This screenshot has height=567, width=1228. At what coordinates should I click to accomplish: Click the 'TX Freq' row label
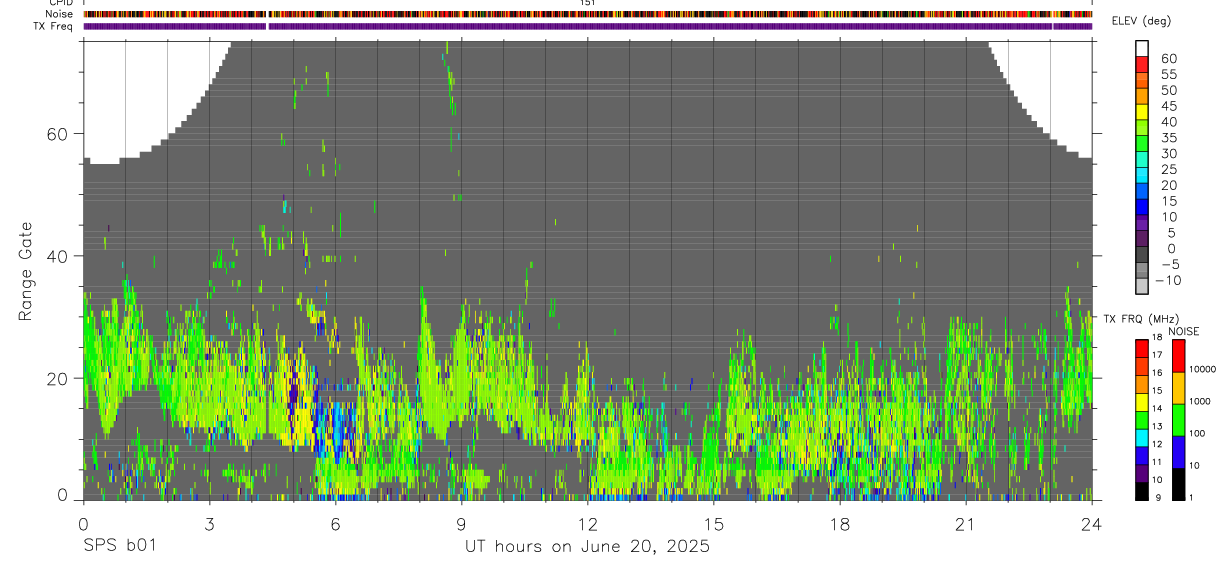click(54, 26)
